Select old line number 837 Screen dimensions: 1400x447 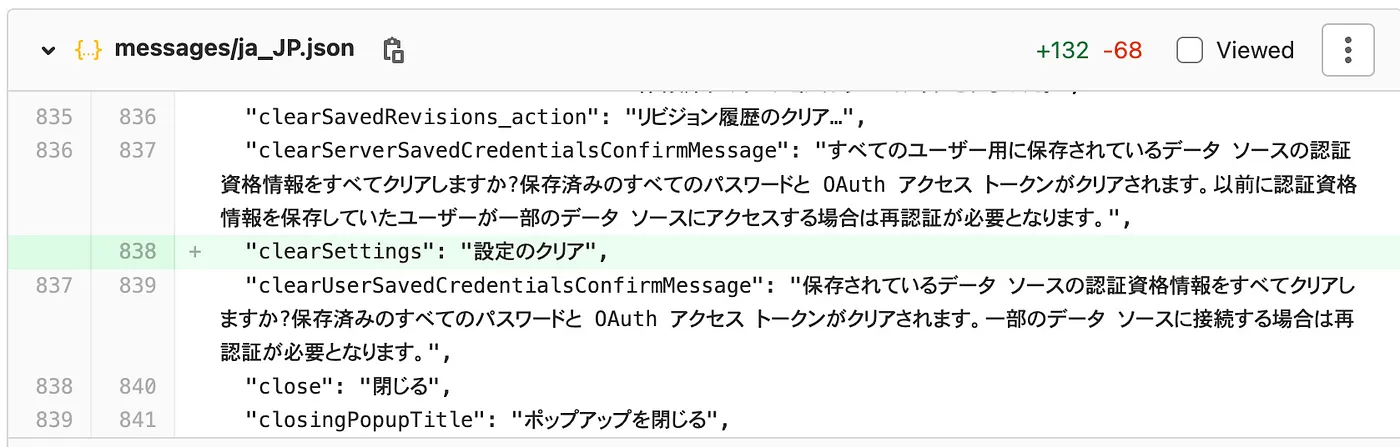click(x=54, y=286)
